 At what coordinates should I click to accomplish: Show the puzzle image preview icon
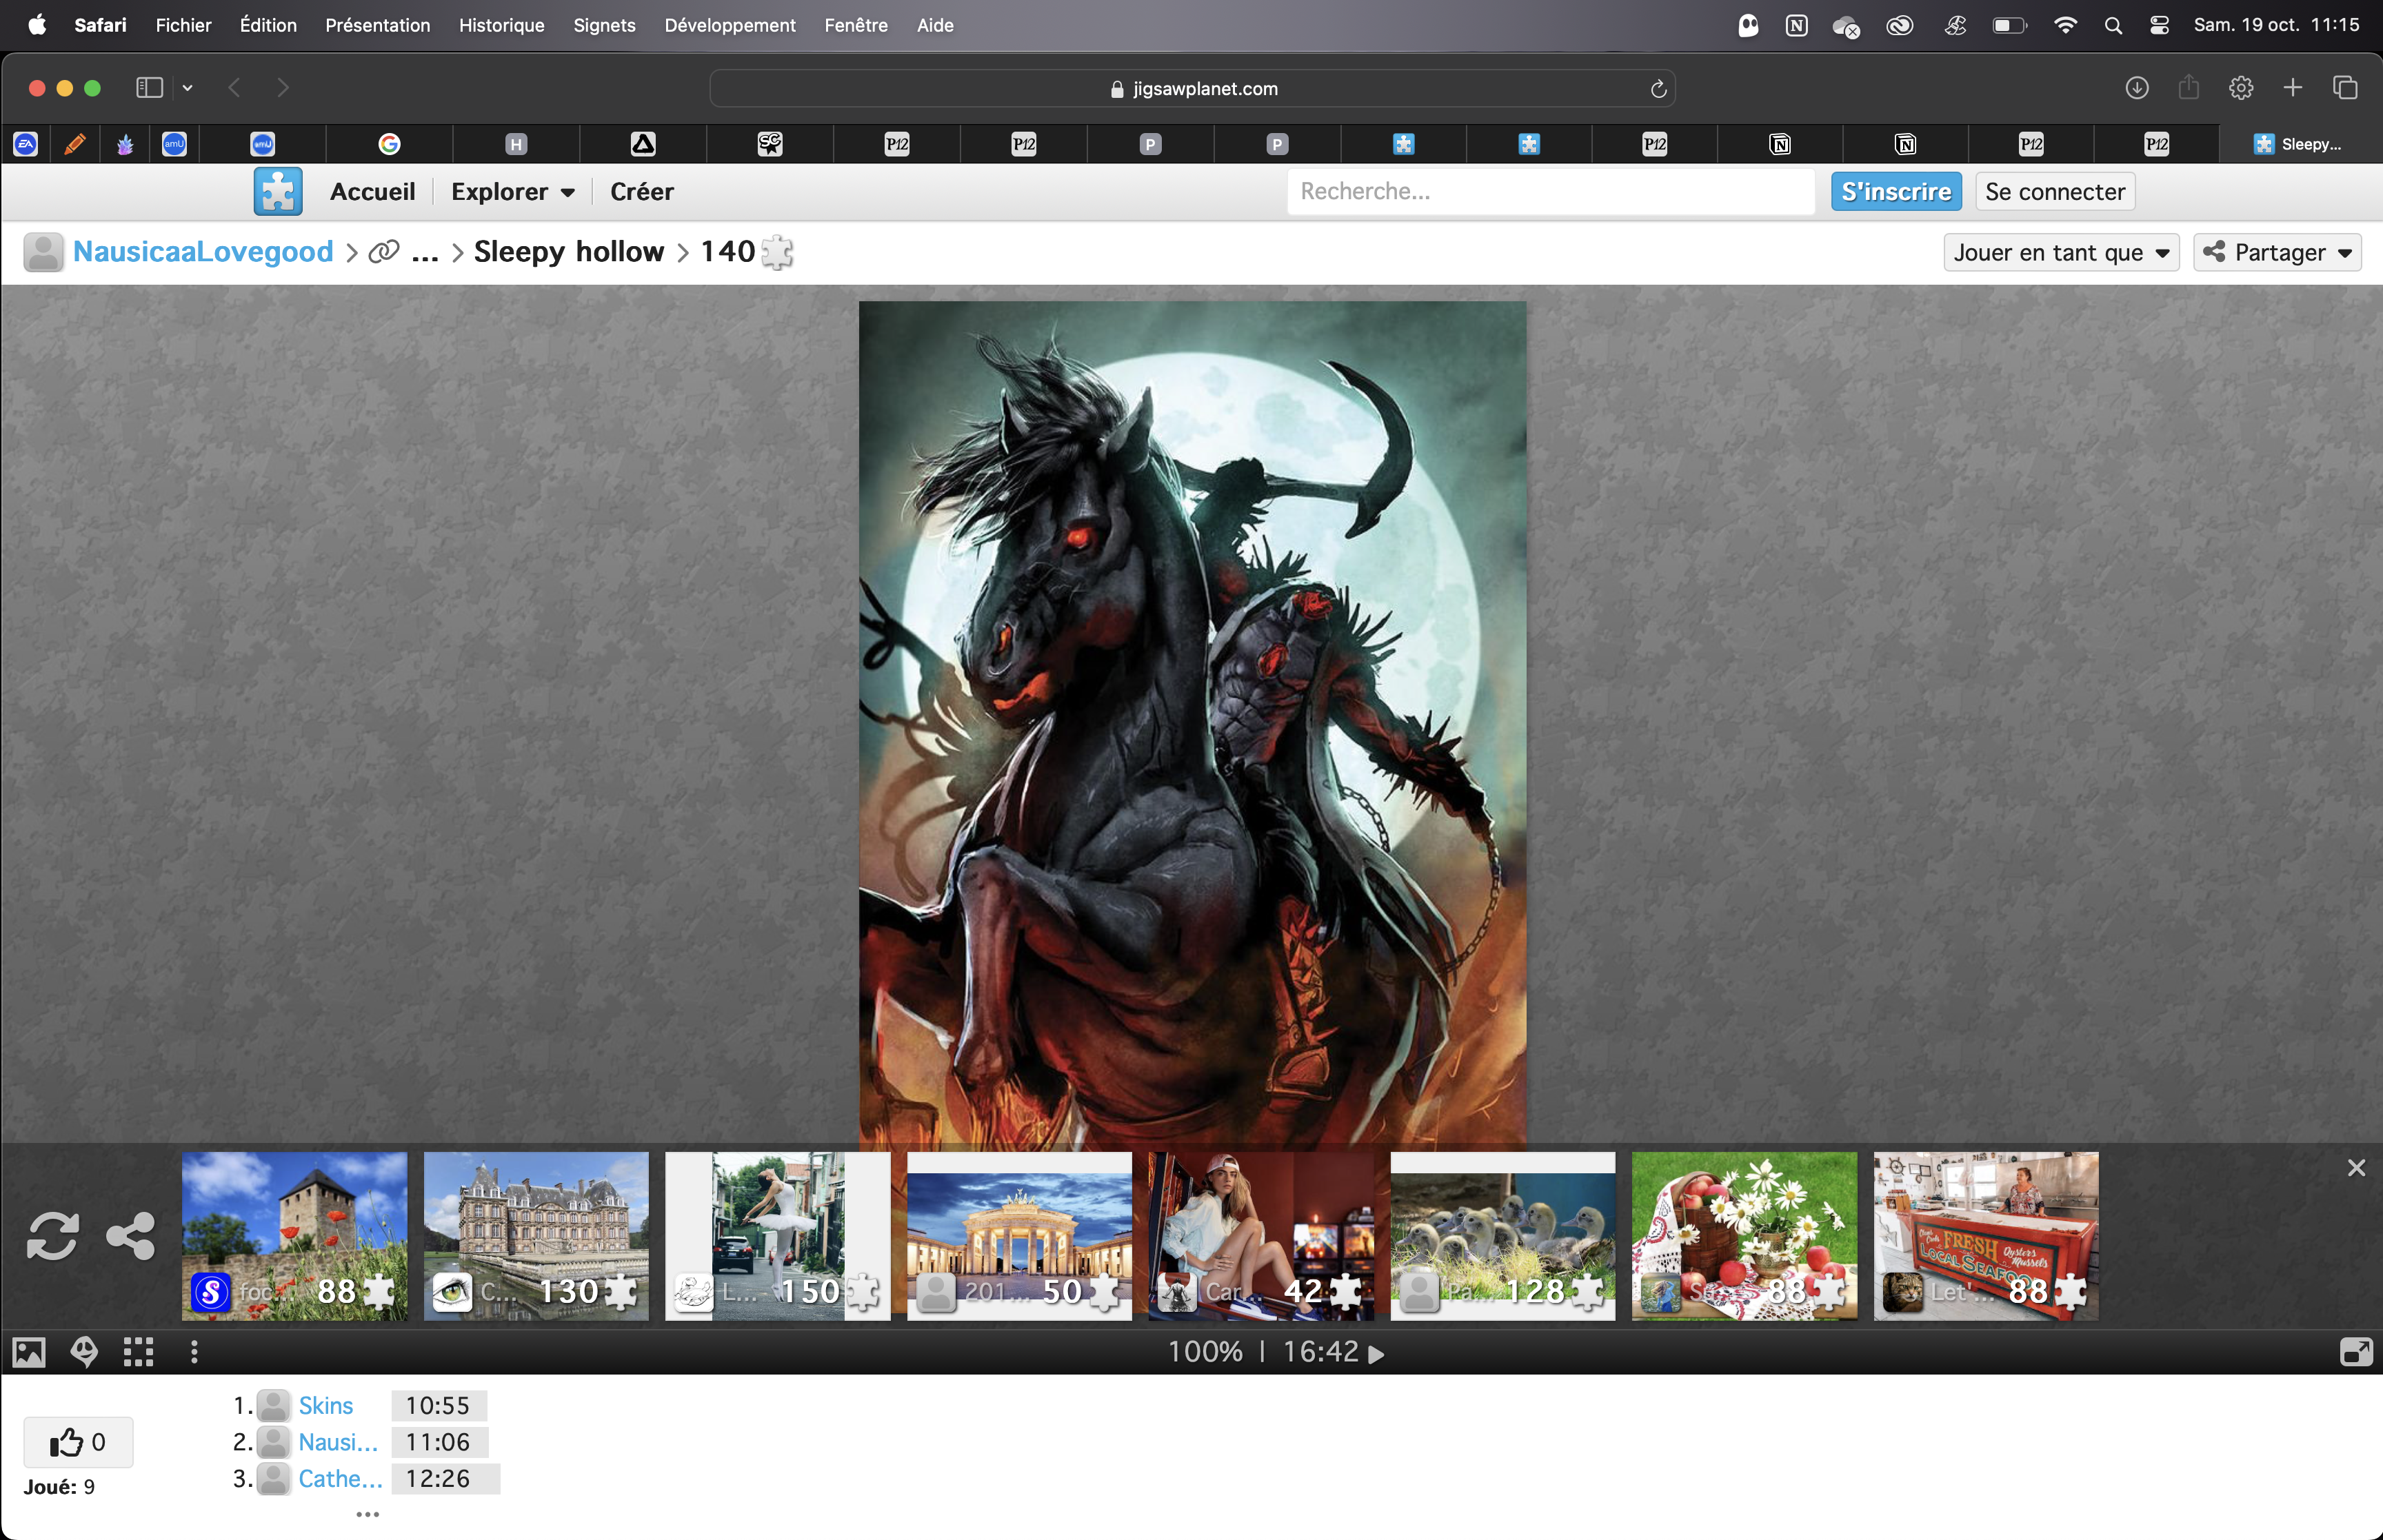29,1353
